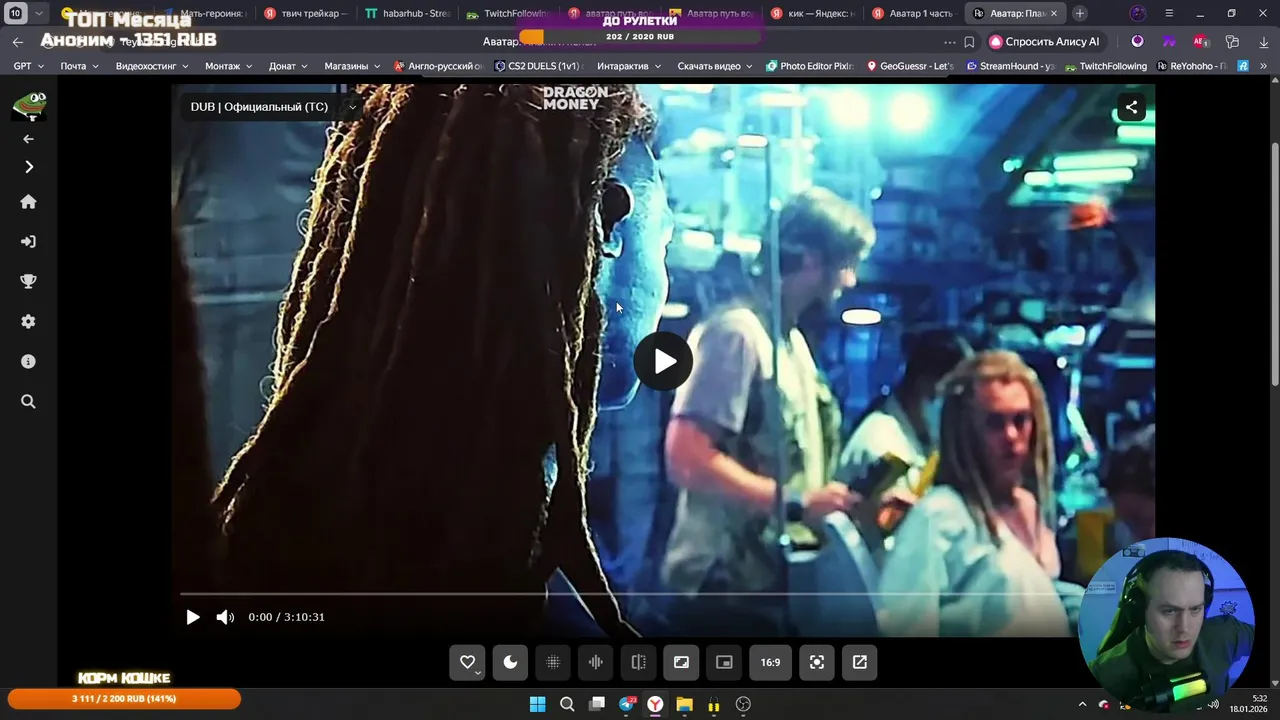Open the Photo Editor Pixlr bookmark

point(810,66)
